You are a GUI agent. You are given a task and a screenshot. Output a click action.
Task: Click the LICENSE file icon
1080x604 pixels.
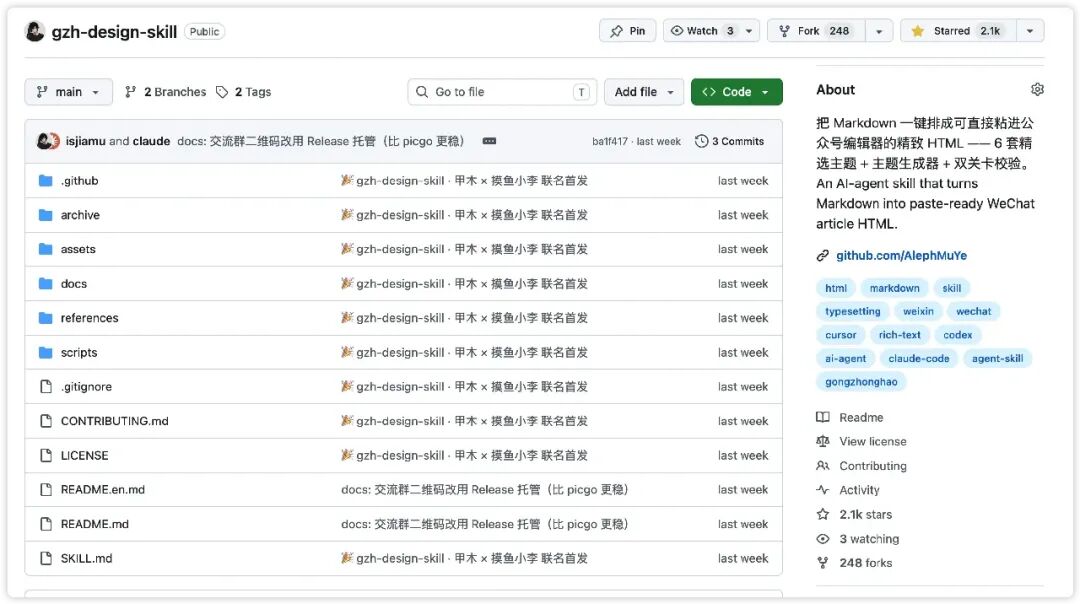[x=45, y=455]
